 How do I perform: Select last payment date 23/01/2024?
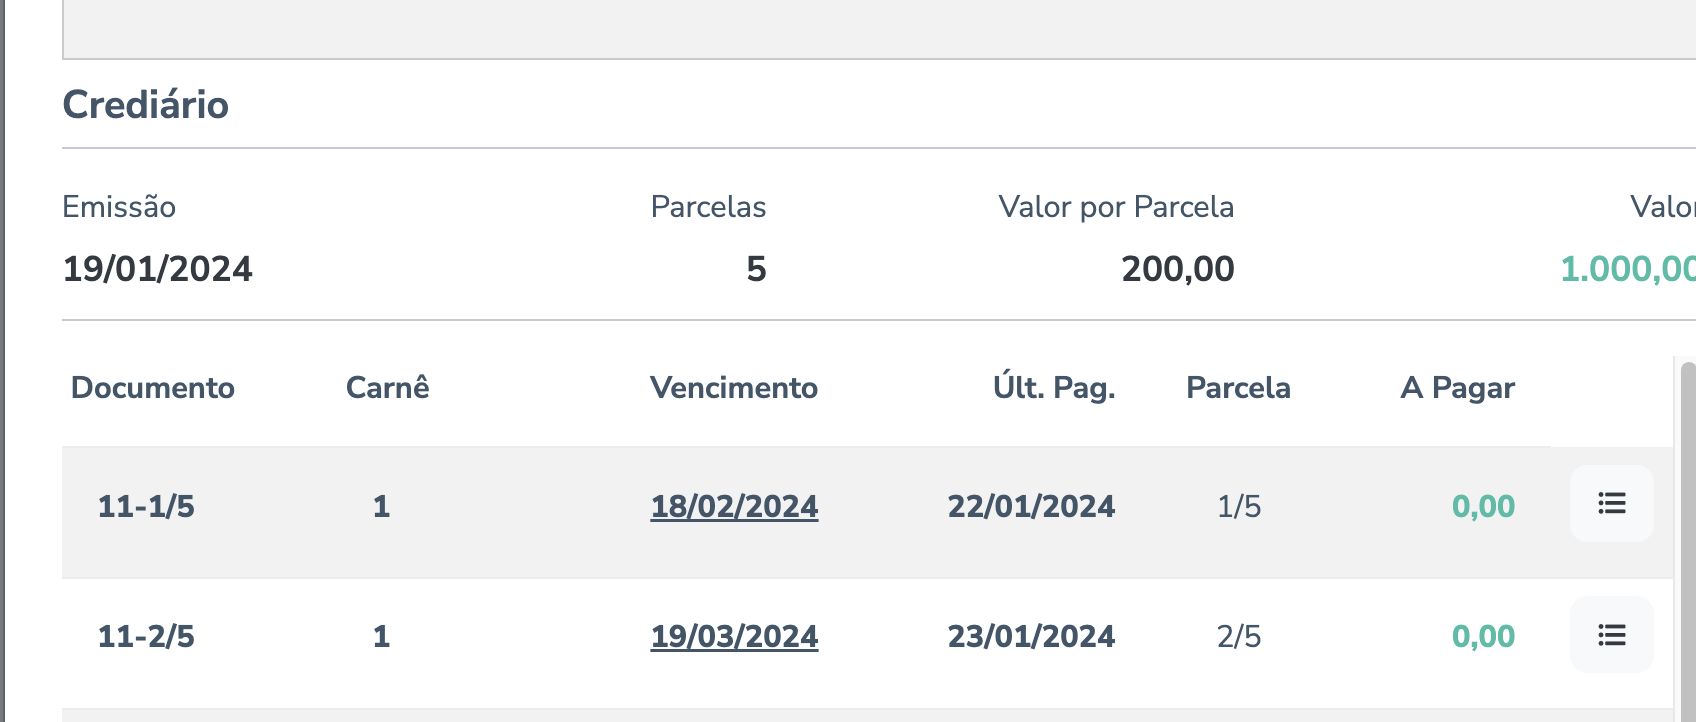point(1031,636)
